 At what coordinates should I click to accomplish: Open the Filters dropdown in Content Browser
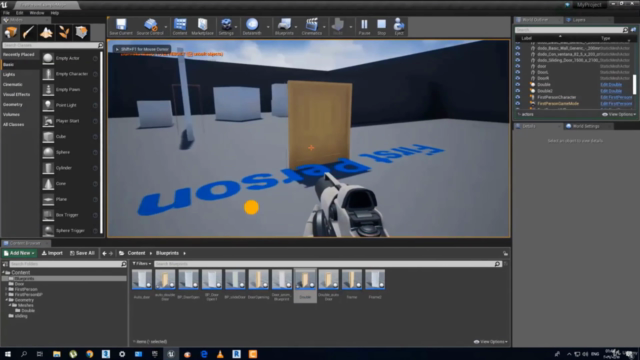click(142, 264)
